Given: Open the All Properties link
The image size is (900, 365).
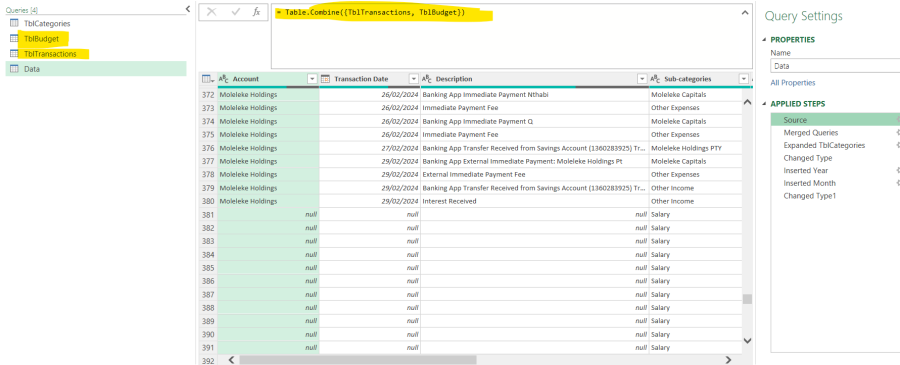Looking at the screenshot, I should [793, 83].
